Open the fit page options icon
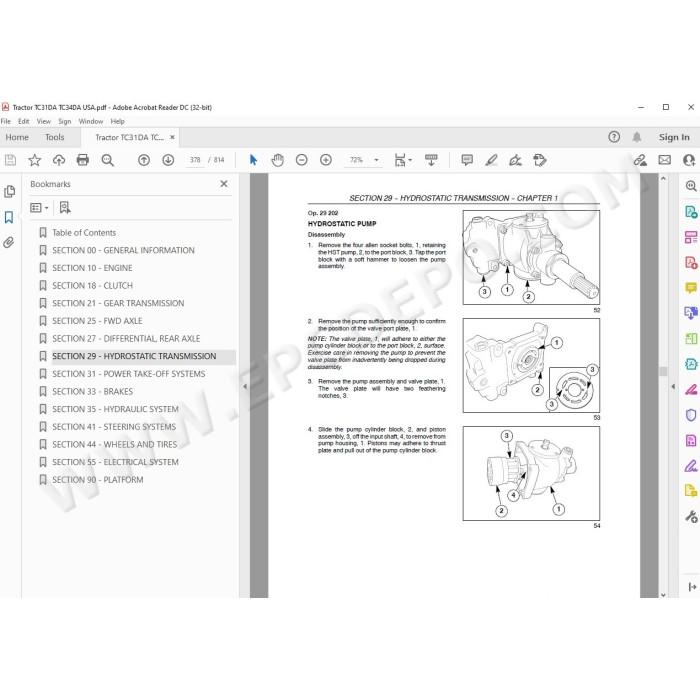Screen dimensions: 700x700 pyautogui.click(x=402, y=160)
